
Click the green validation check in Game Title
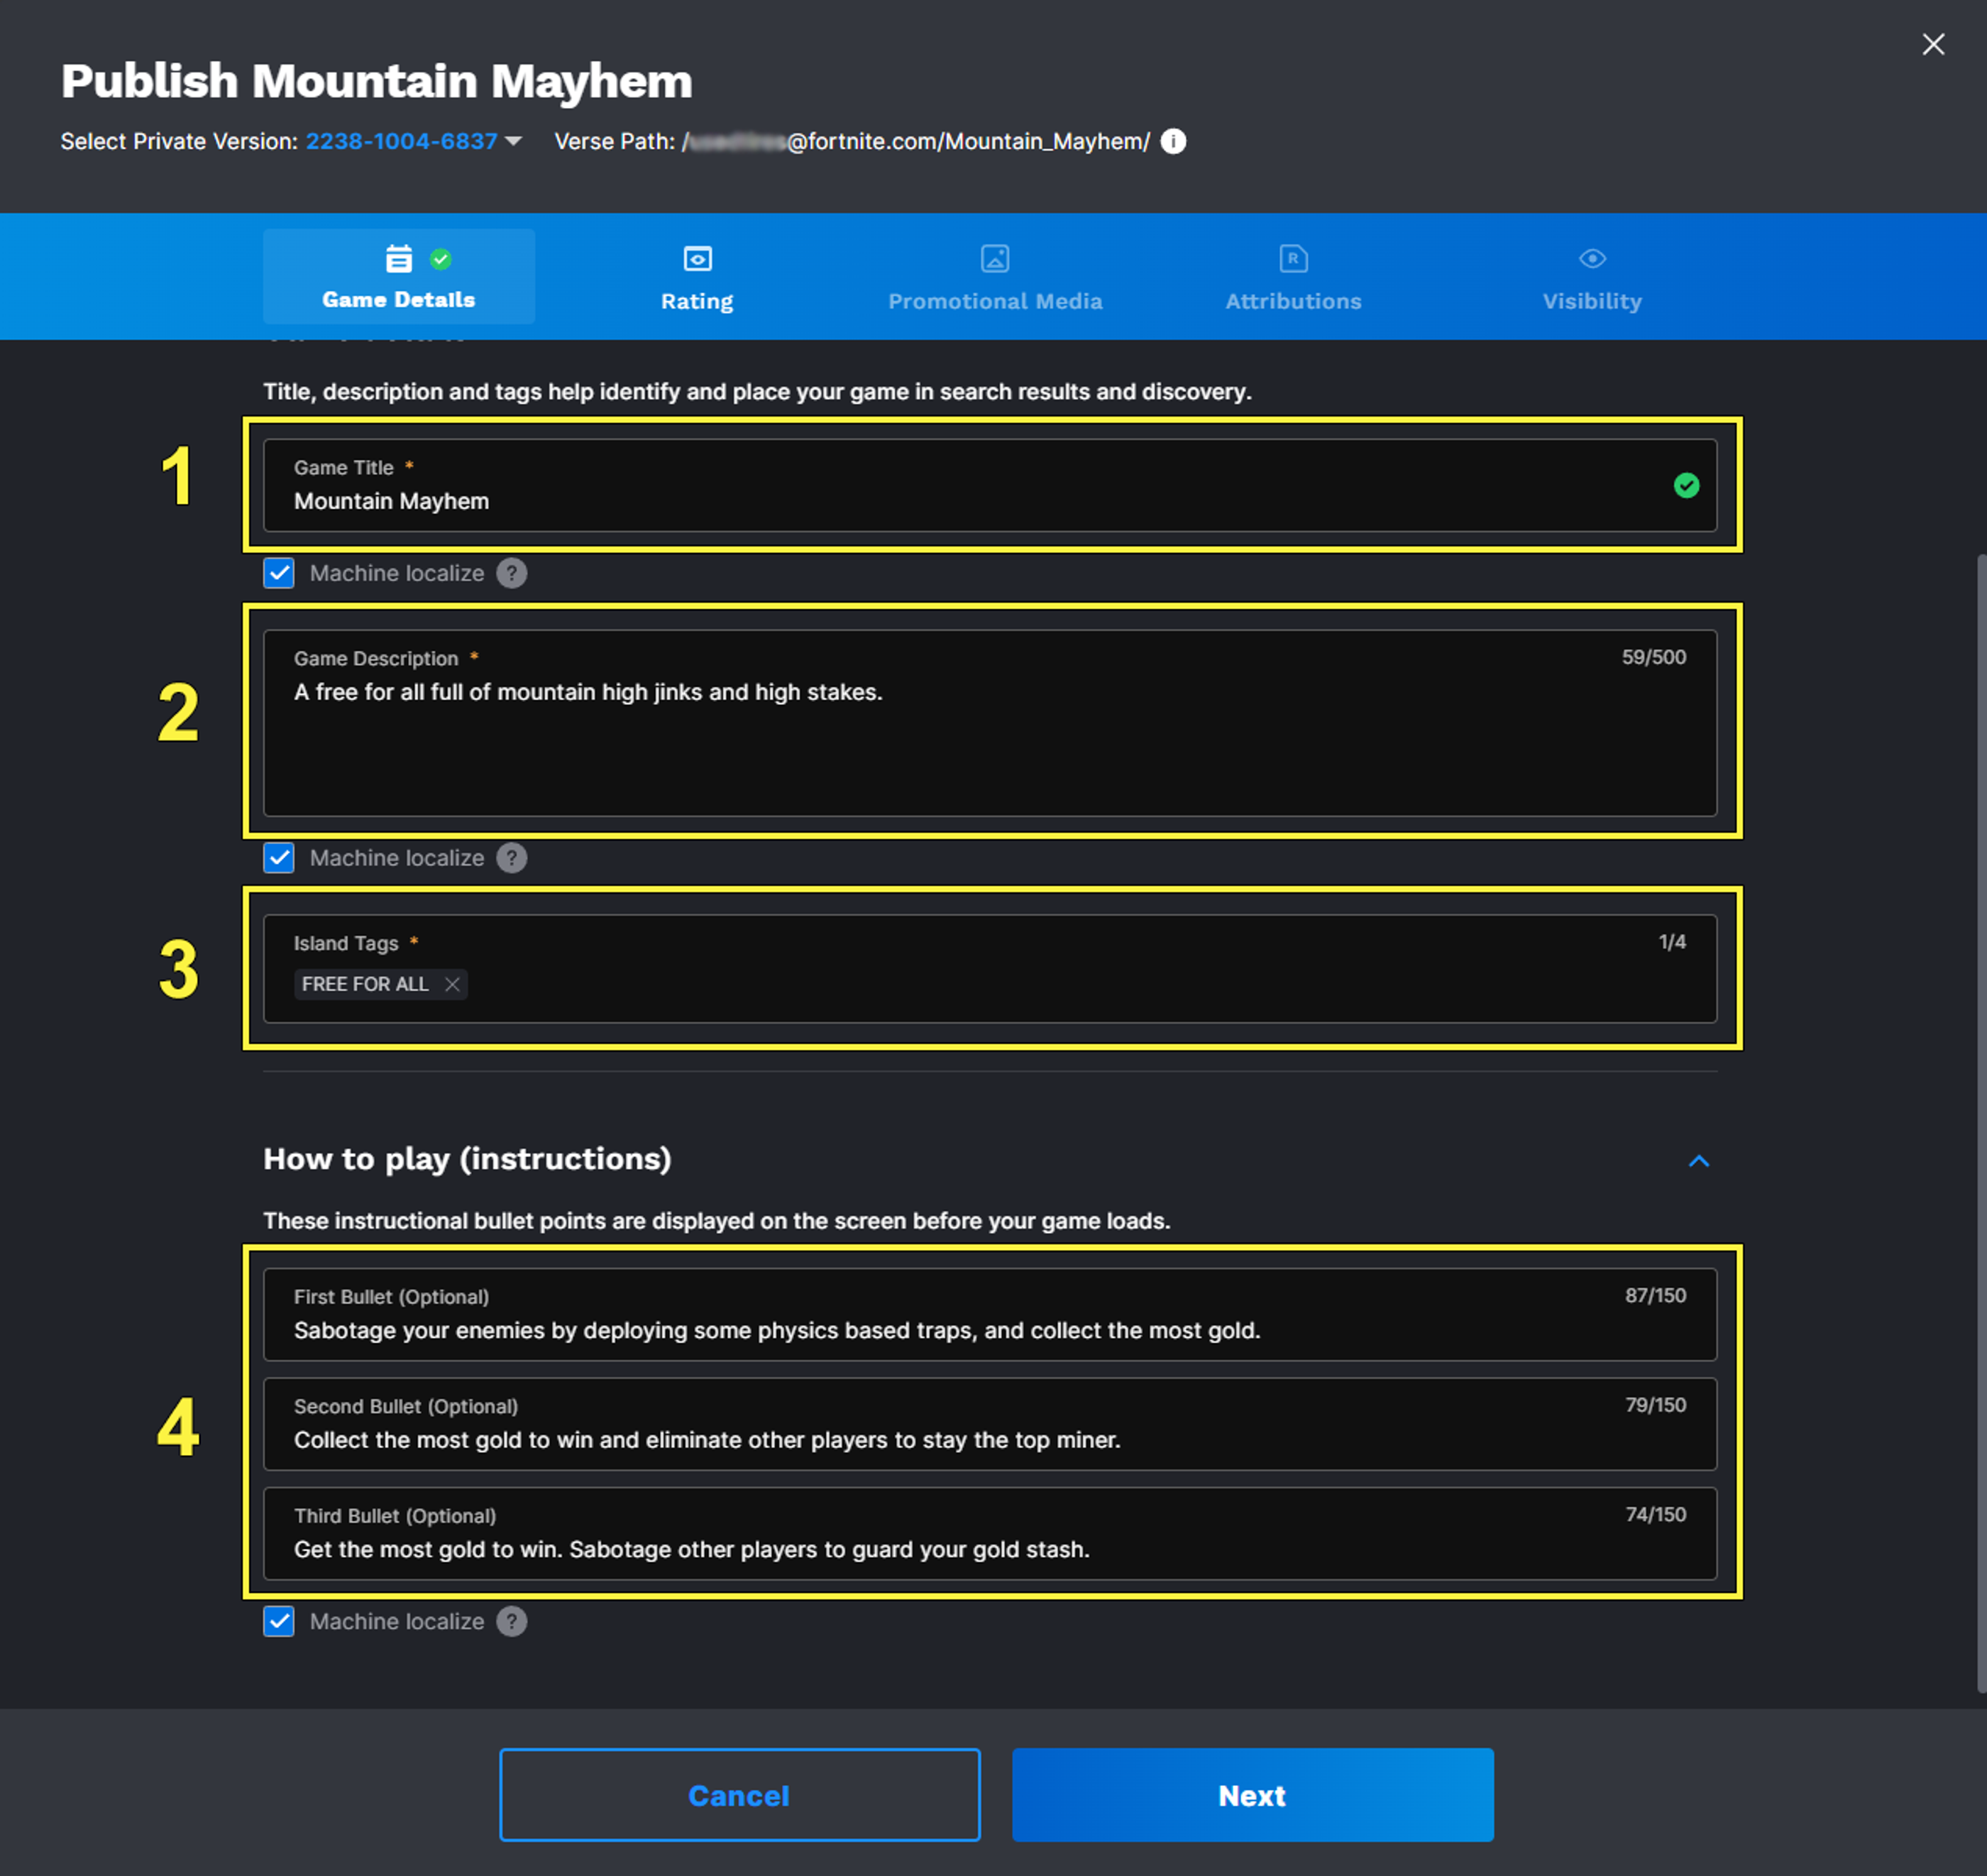[1686, 485]
